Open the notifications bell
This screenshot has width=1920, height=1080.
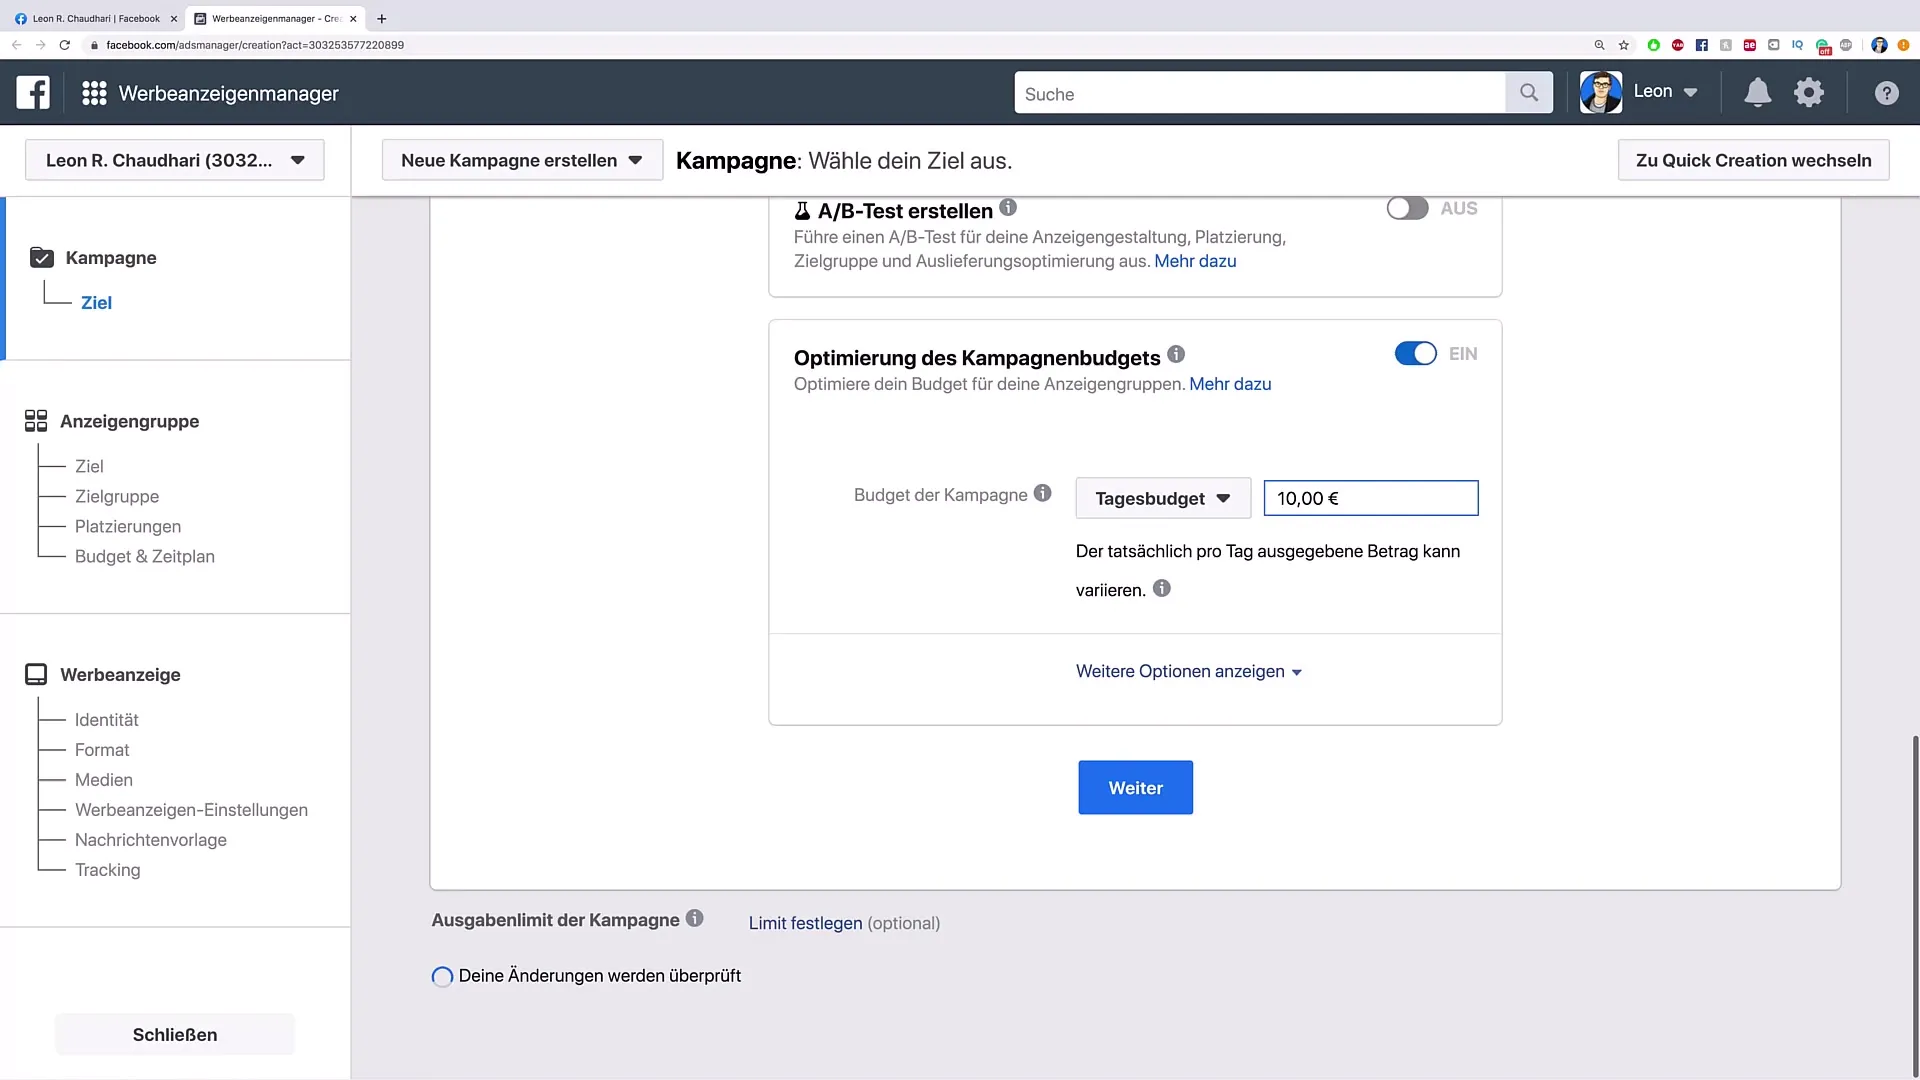(x=1757, y=93)
